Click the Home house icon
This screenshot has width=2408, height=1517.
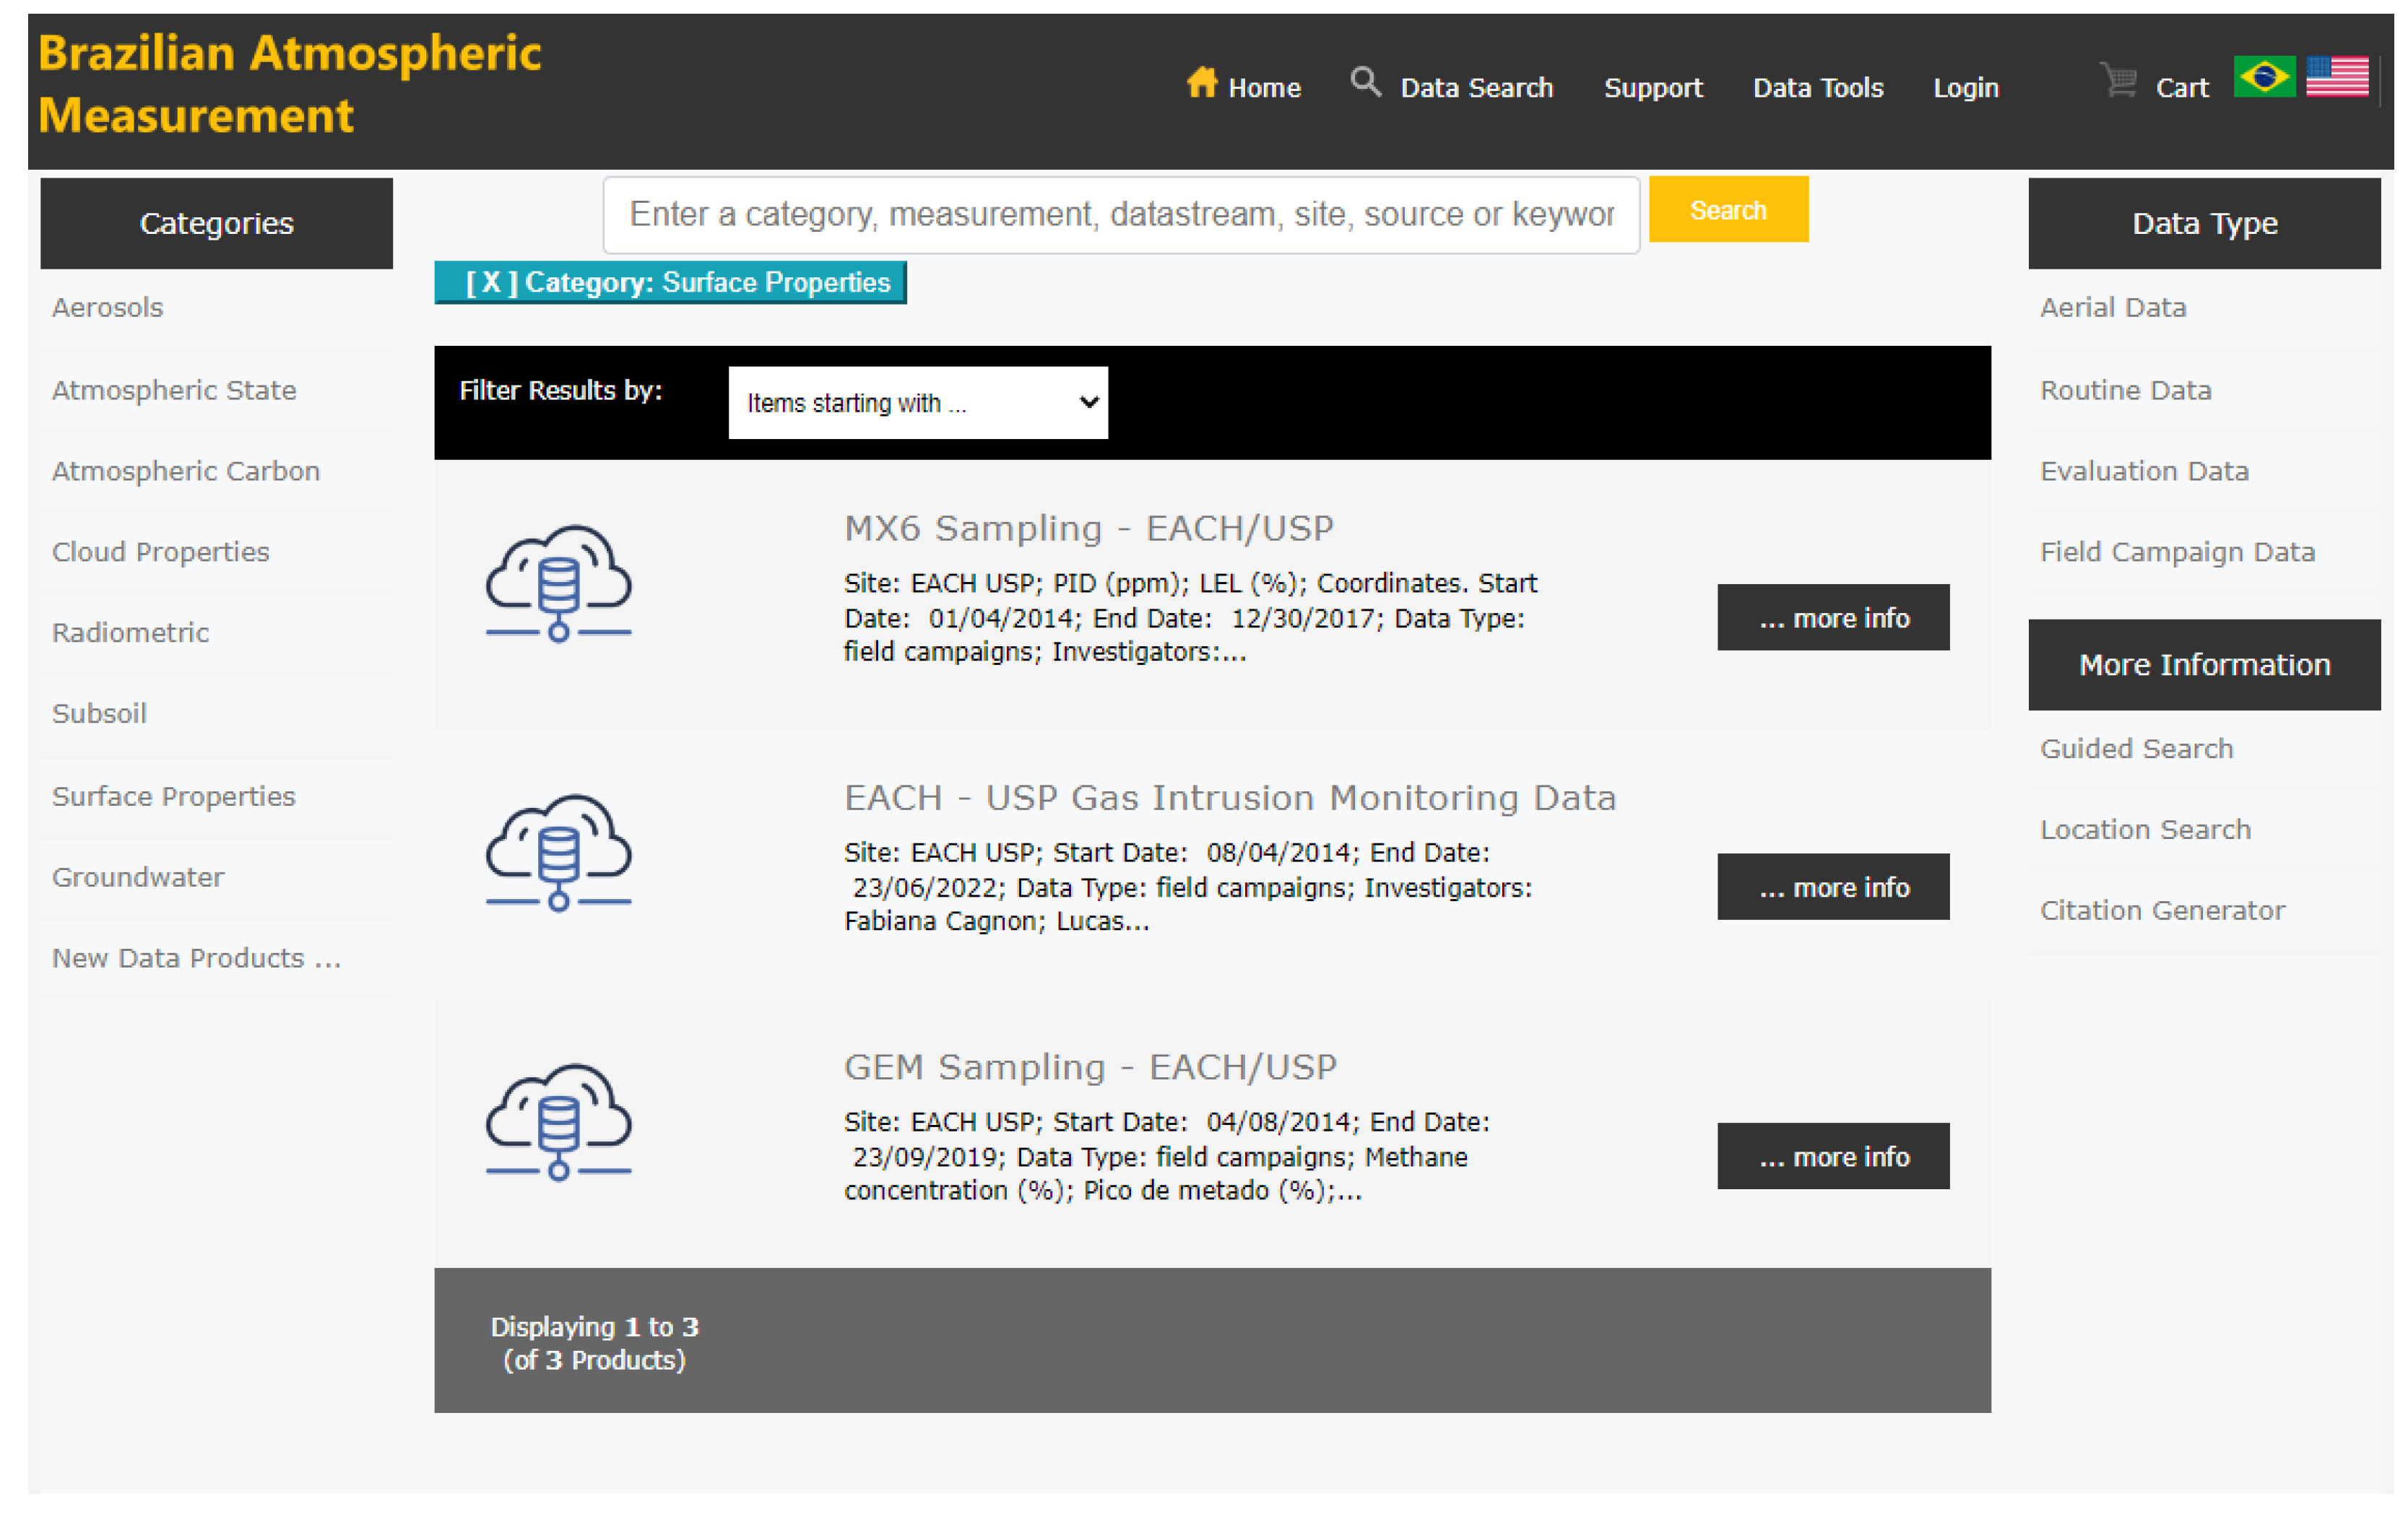(1201, 83)
